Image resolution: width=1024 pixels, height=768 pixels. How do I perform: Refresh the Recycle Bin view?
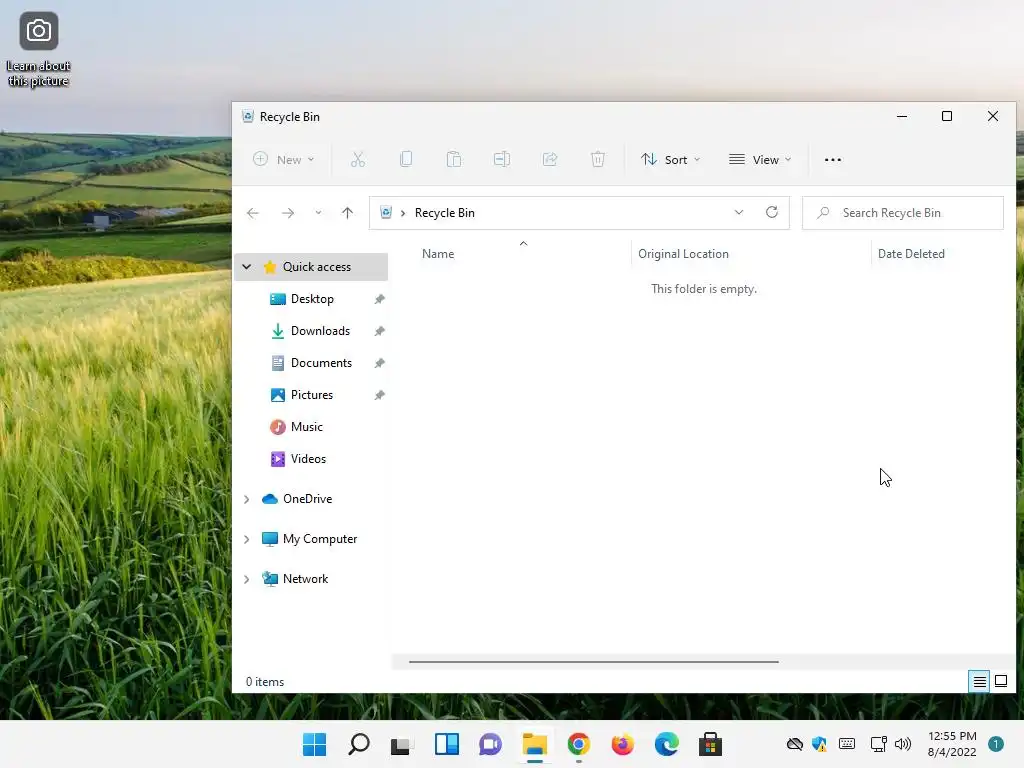[x=772, y=212]
